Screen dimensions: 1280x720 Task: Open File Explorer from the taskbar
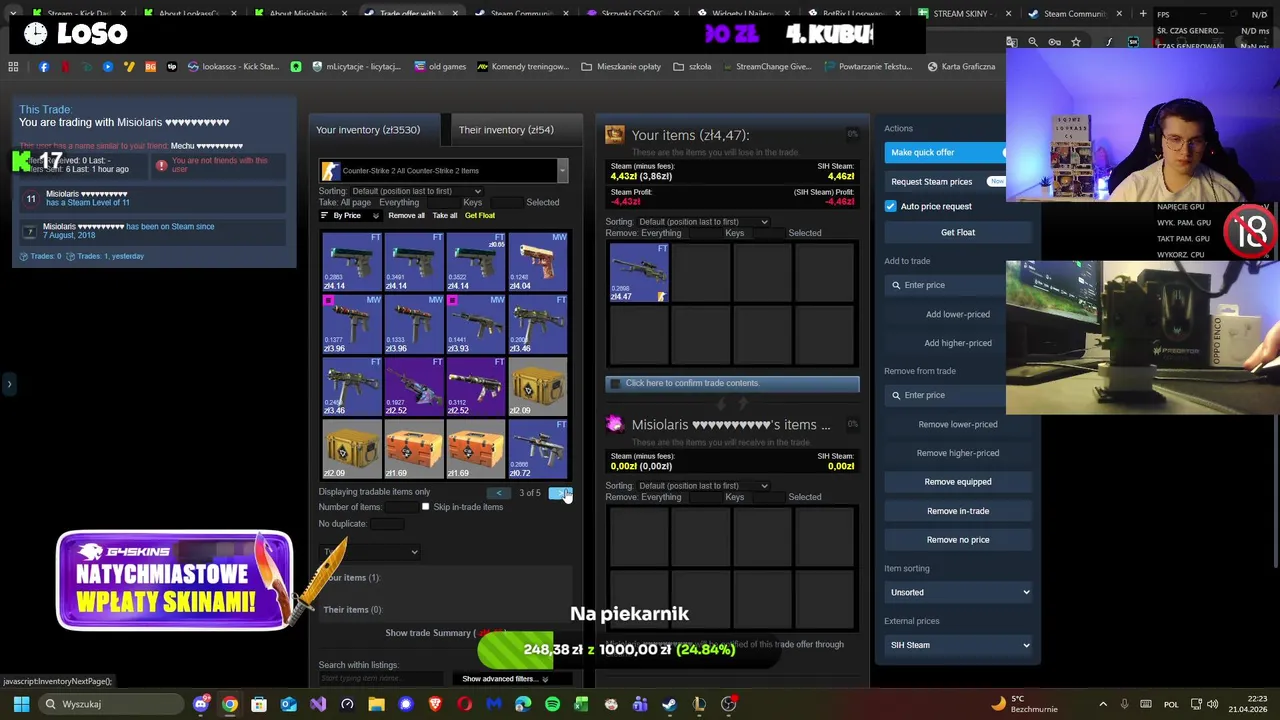(376, 704)
